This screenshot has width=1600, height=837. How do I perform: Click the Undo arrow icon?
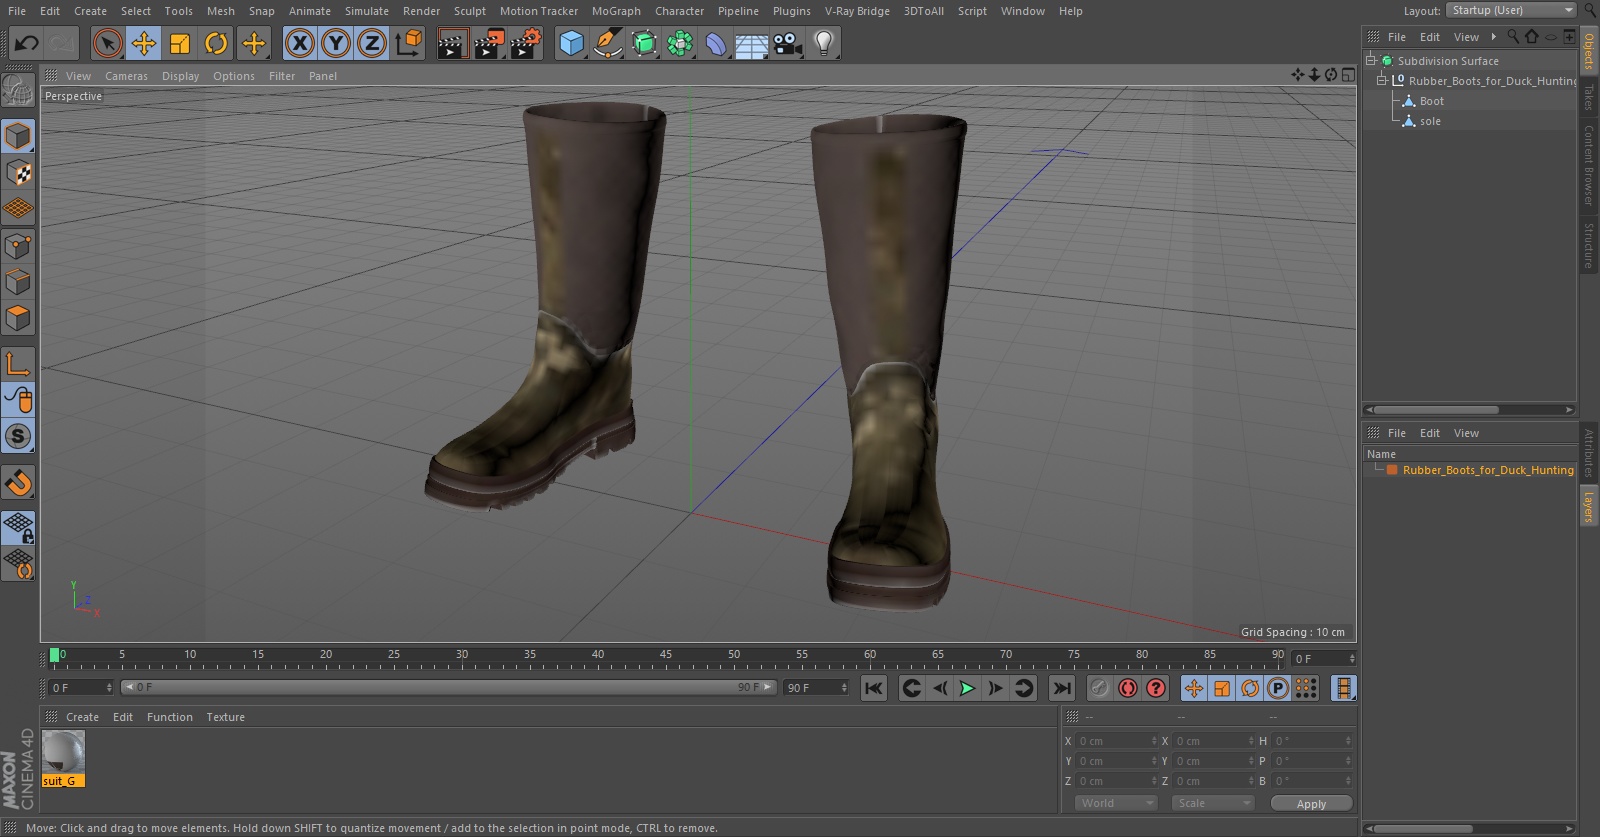click(27, 43)
